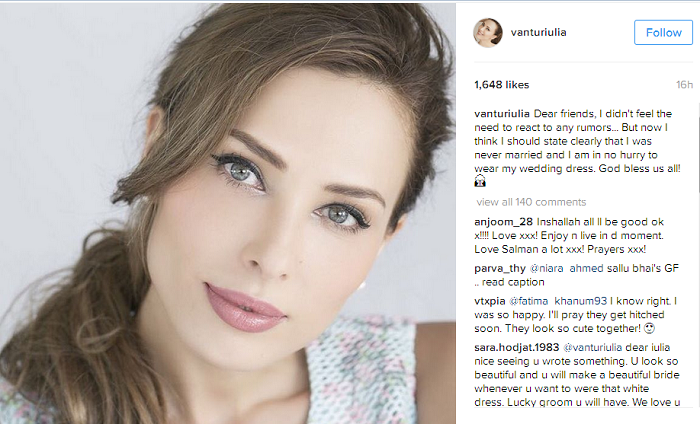
Task: Open the vanturiulia username in the header
Action: (x=538, y=33)
